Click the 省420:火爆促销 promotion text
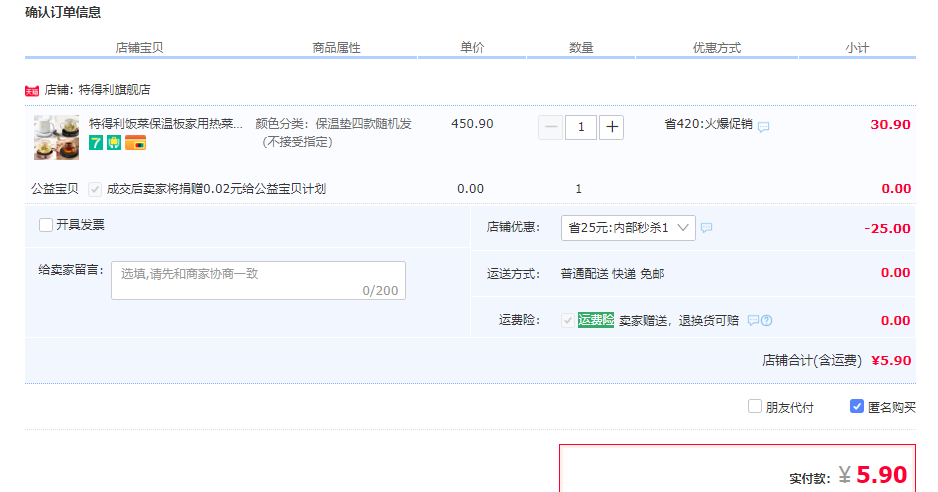Image resolution: width=938 pixels, height=492 pixels. click(x=708, y=124)
